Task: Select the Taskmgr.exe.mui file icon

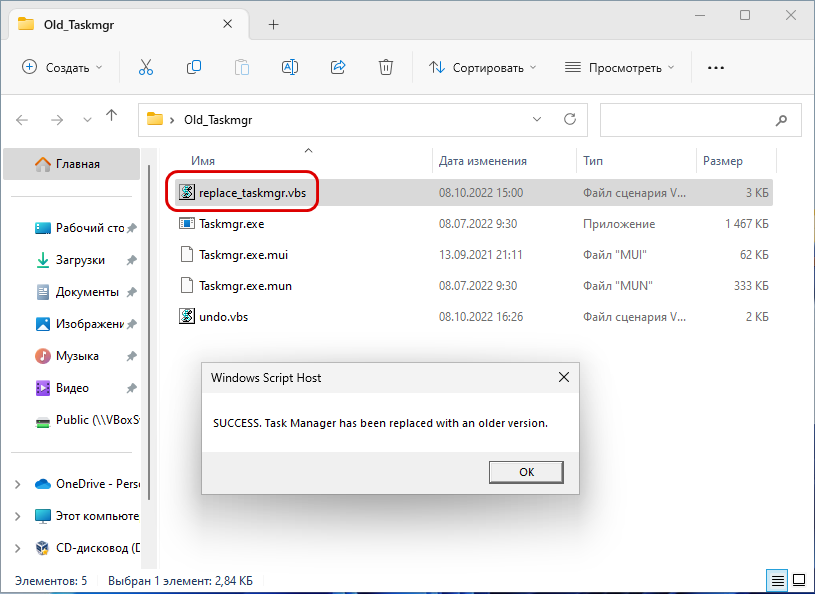Action: 187,255
